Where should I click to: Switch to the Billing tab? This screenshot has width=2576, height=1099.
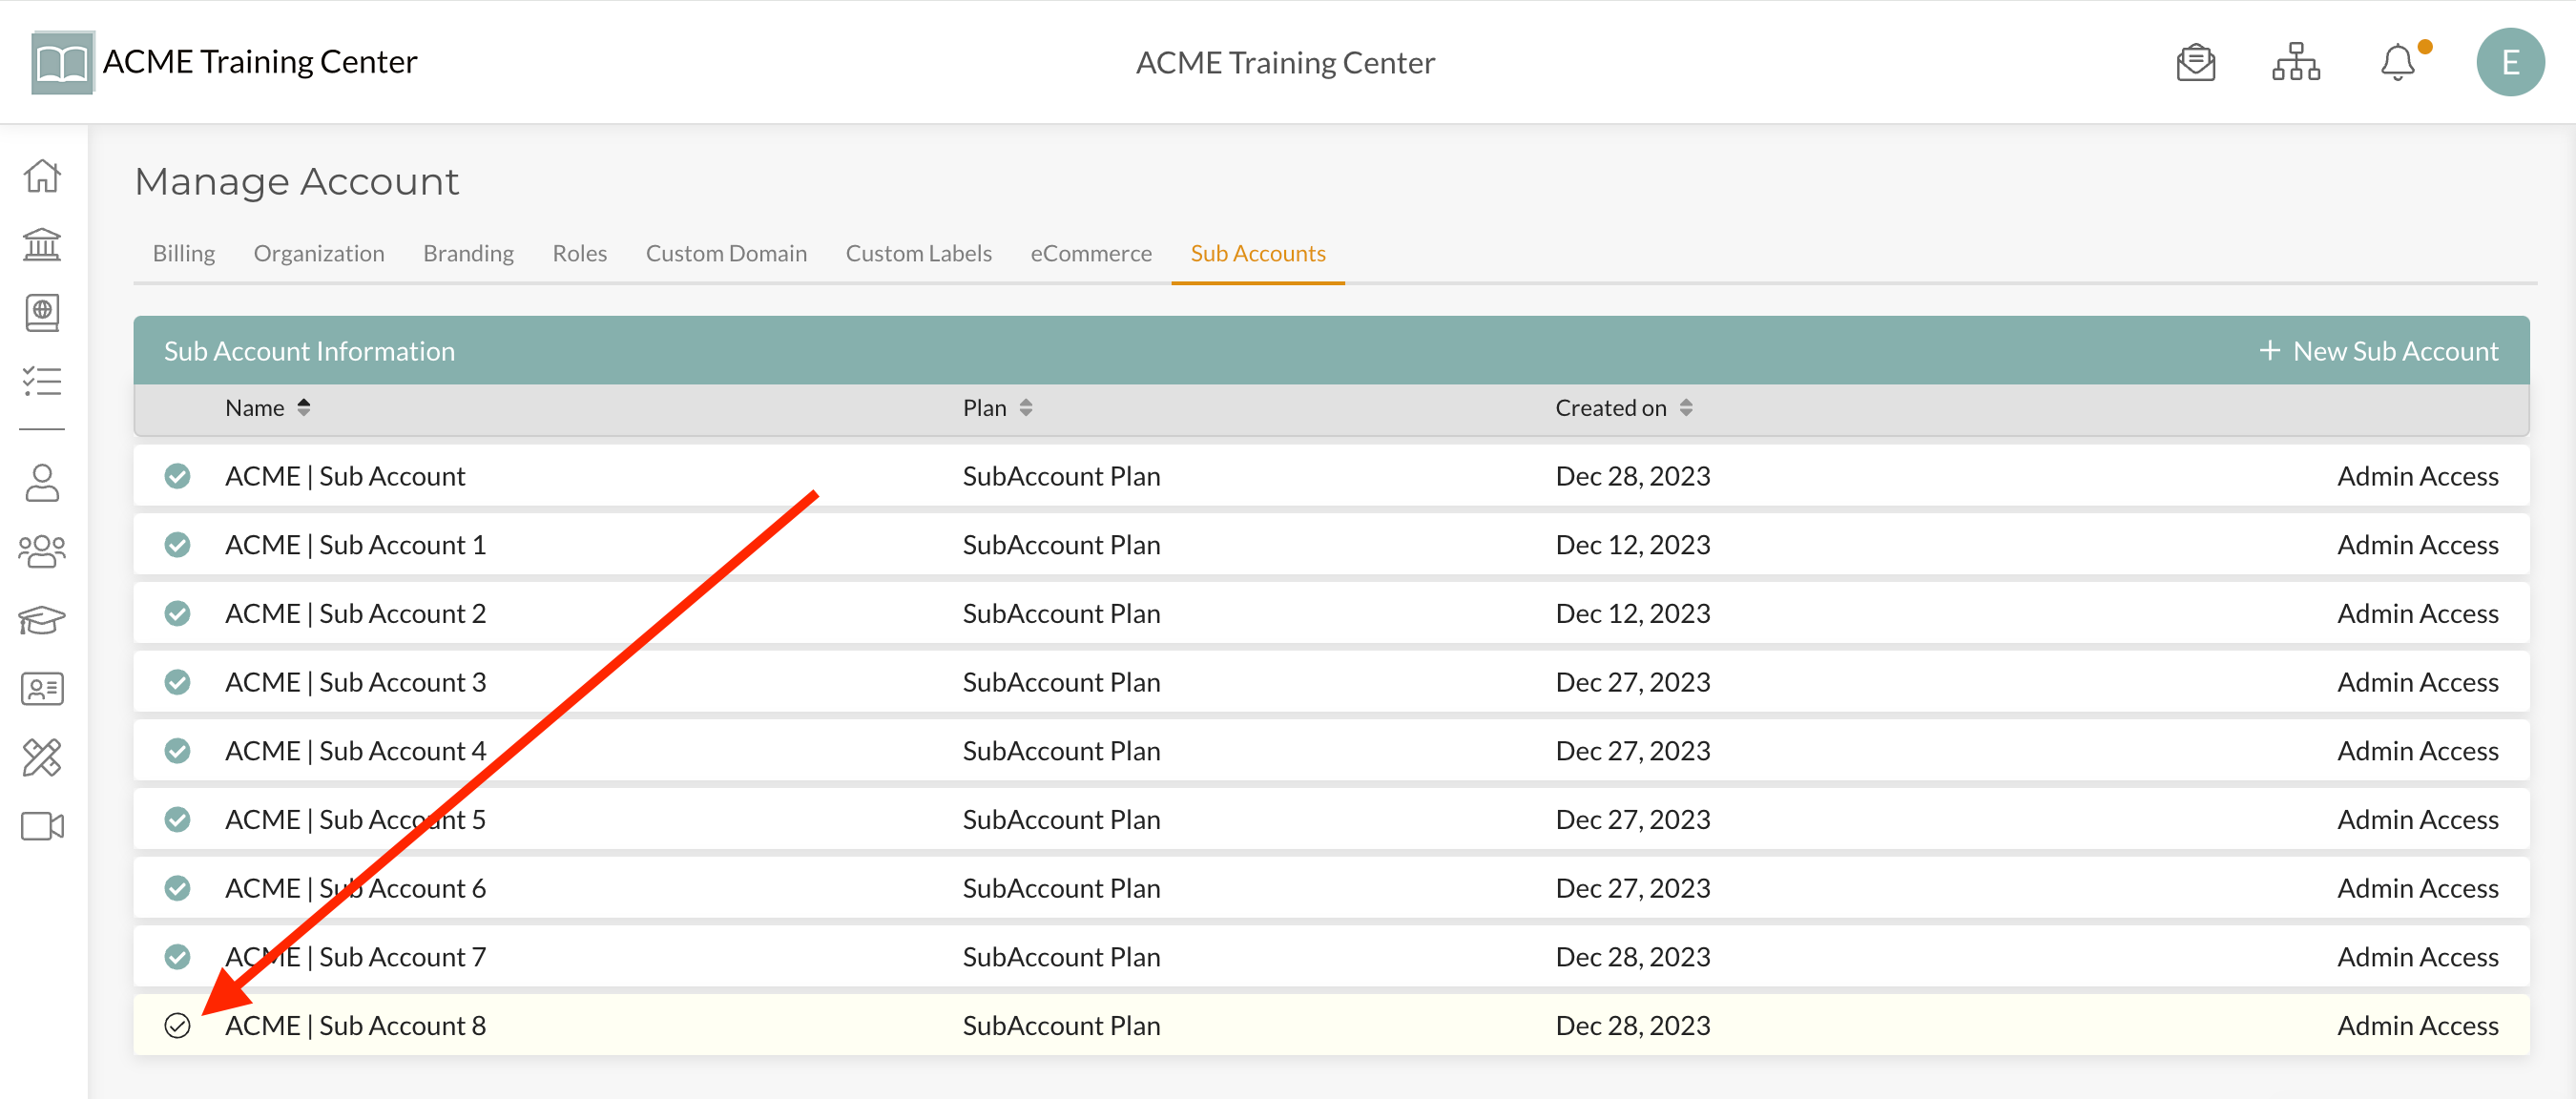(184, 253)
